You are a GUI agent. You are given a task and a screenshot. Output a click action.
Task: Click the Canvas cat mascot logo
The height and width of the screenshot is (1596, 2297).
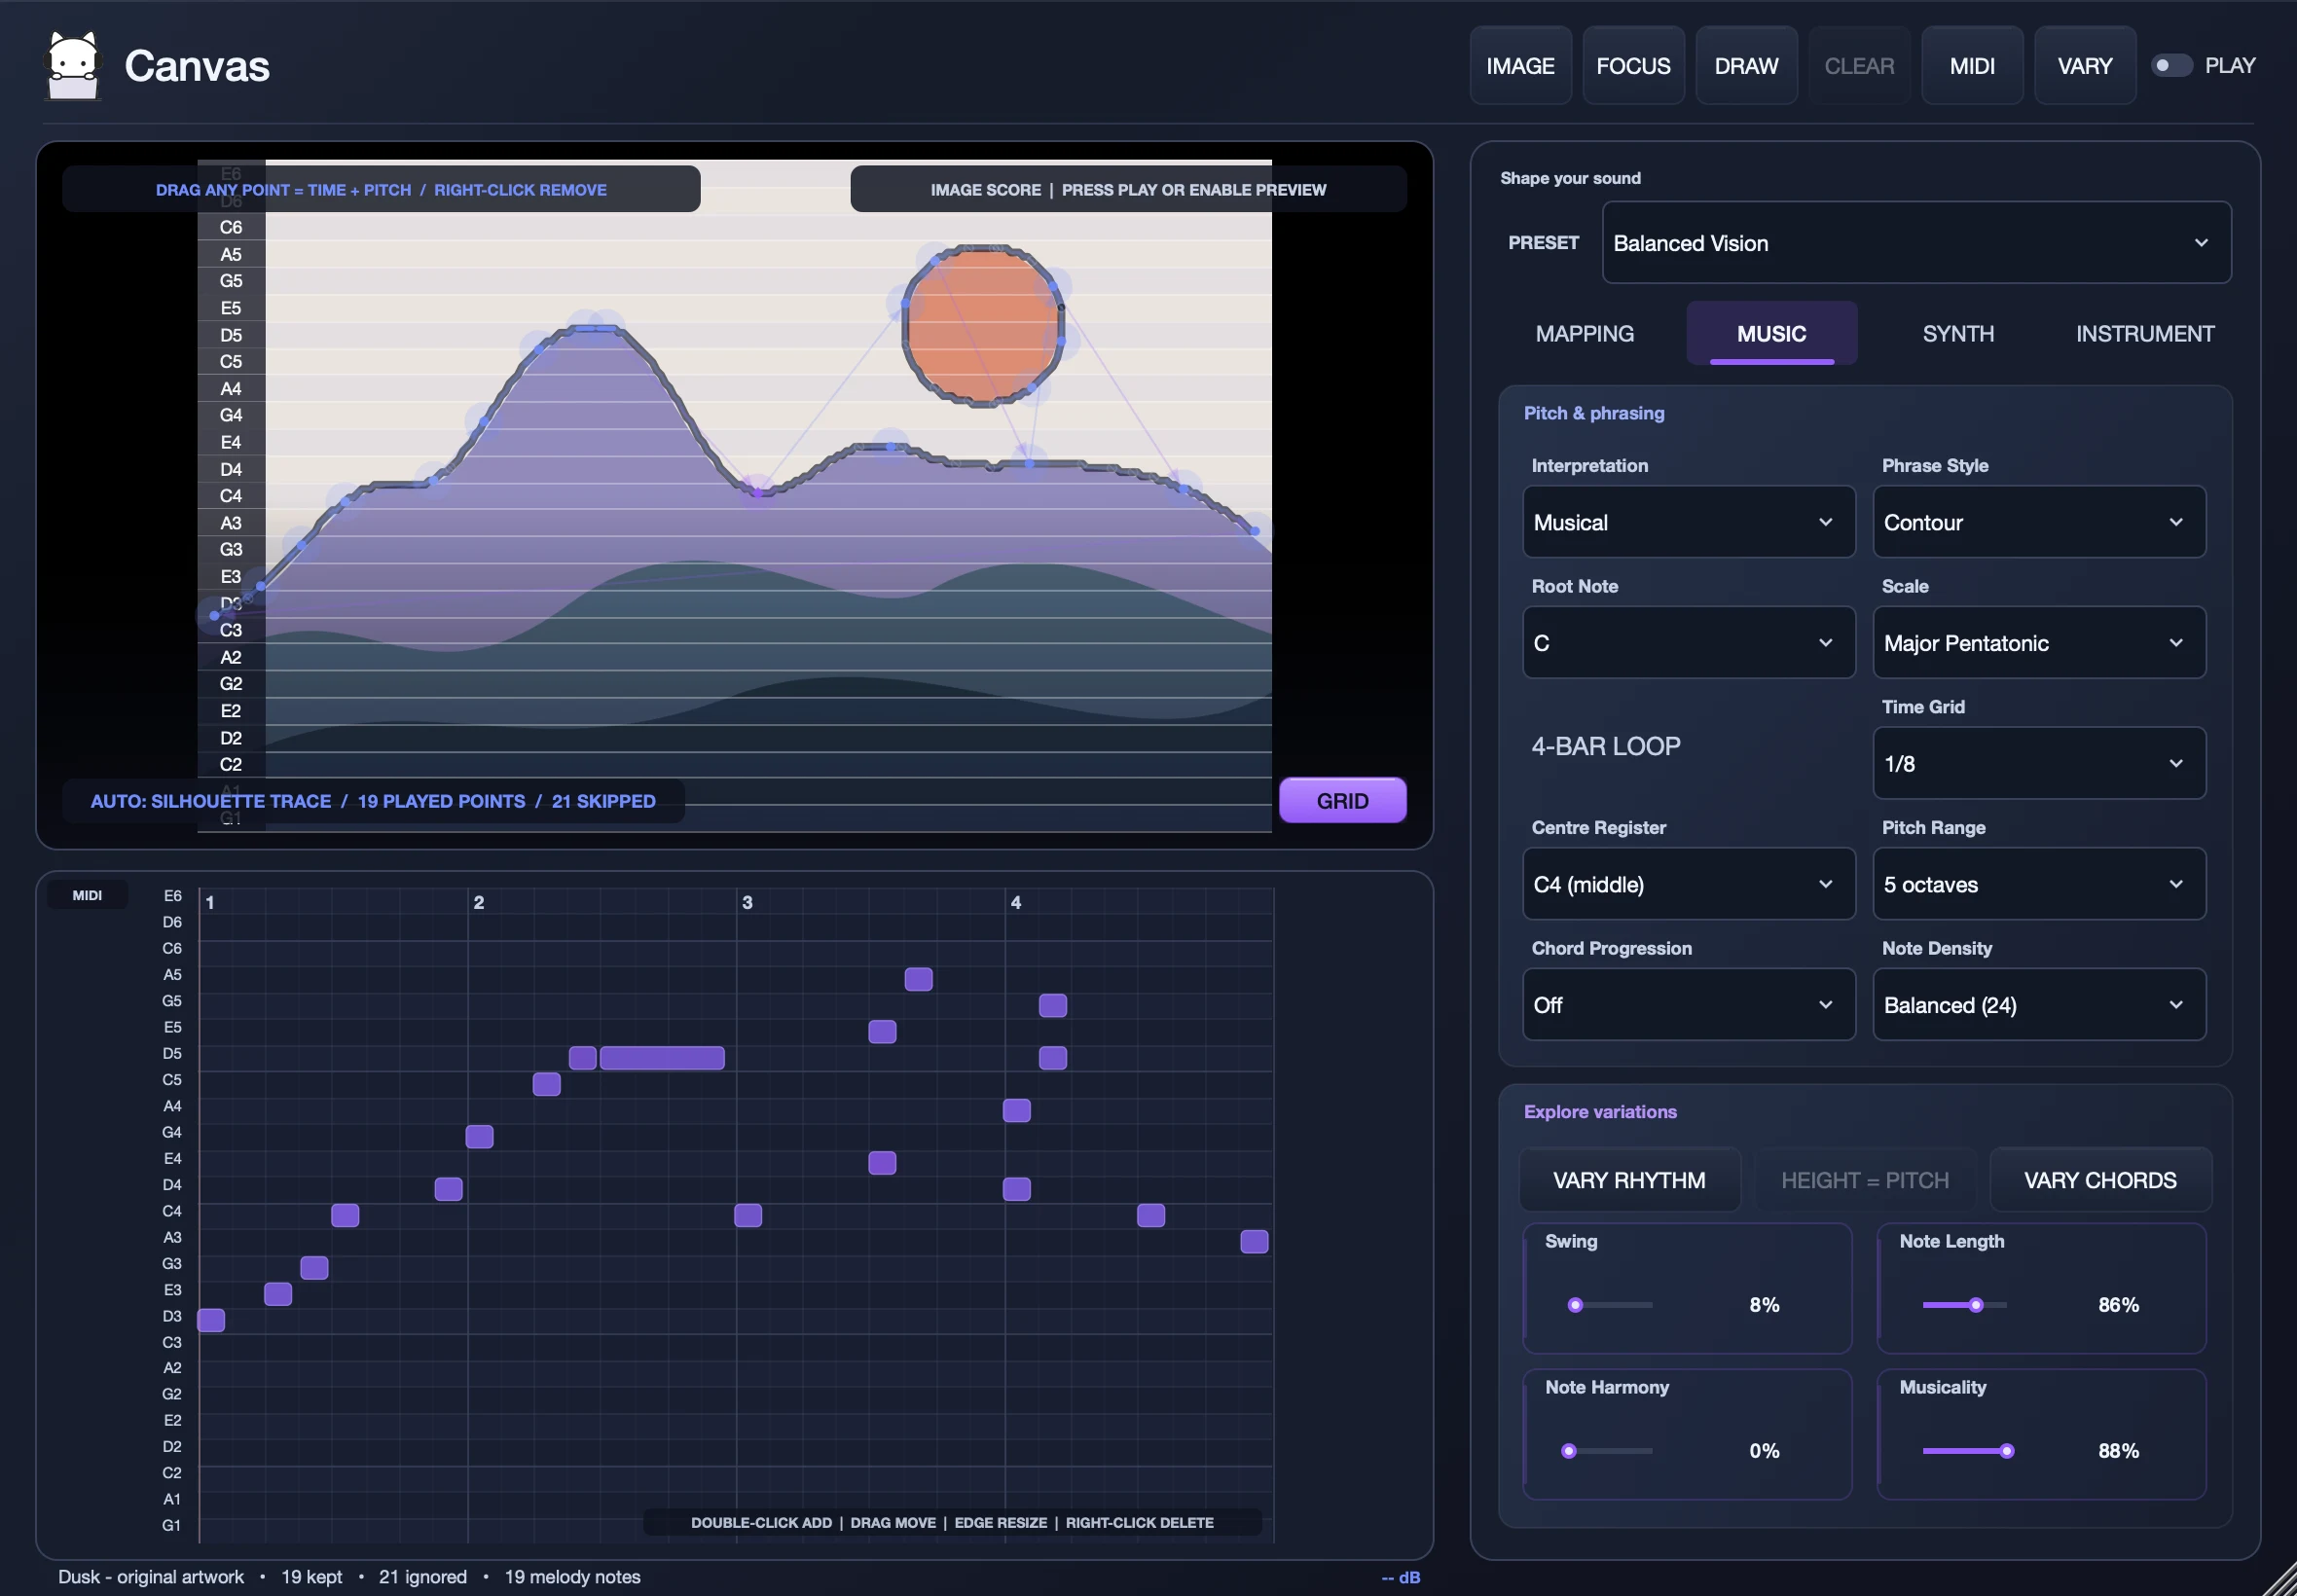point(74,65)
